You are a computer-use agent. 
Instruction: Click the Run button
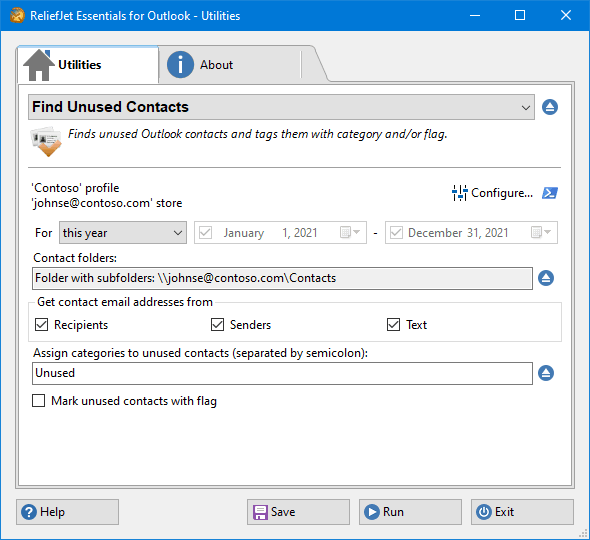coord(410,512)
